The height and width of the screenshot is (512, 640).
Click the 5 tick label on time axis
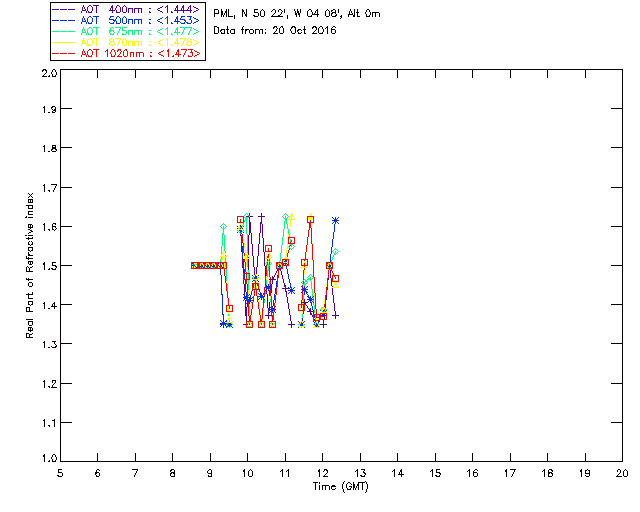tap(60, 473)
